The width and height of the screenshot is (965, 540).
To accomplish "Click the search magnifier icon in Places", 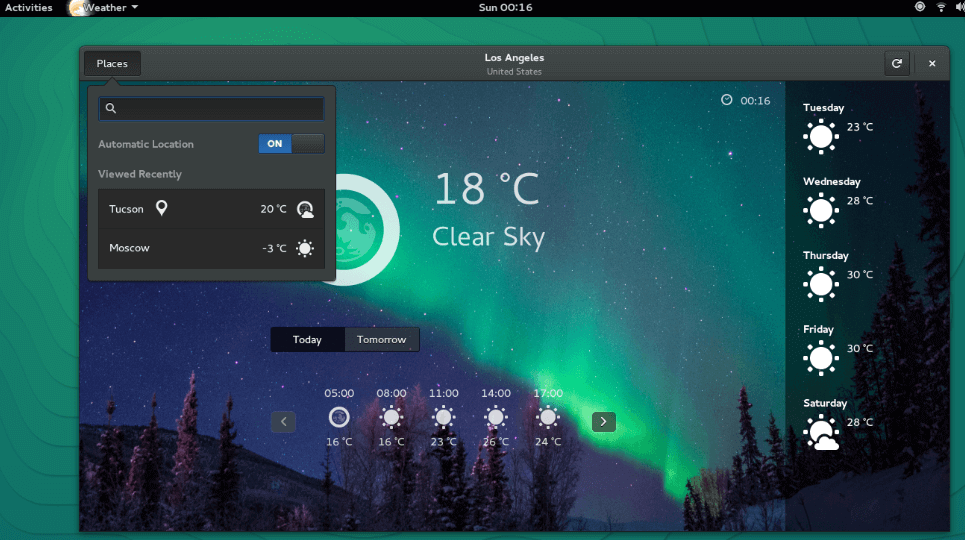I will point(111,108).
